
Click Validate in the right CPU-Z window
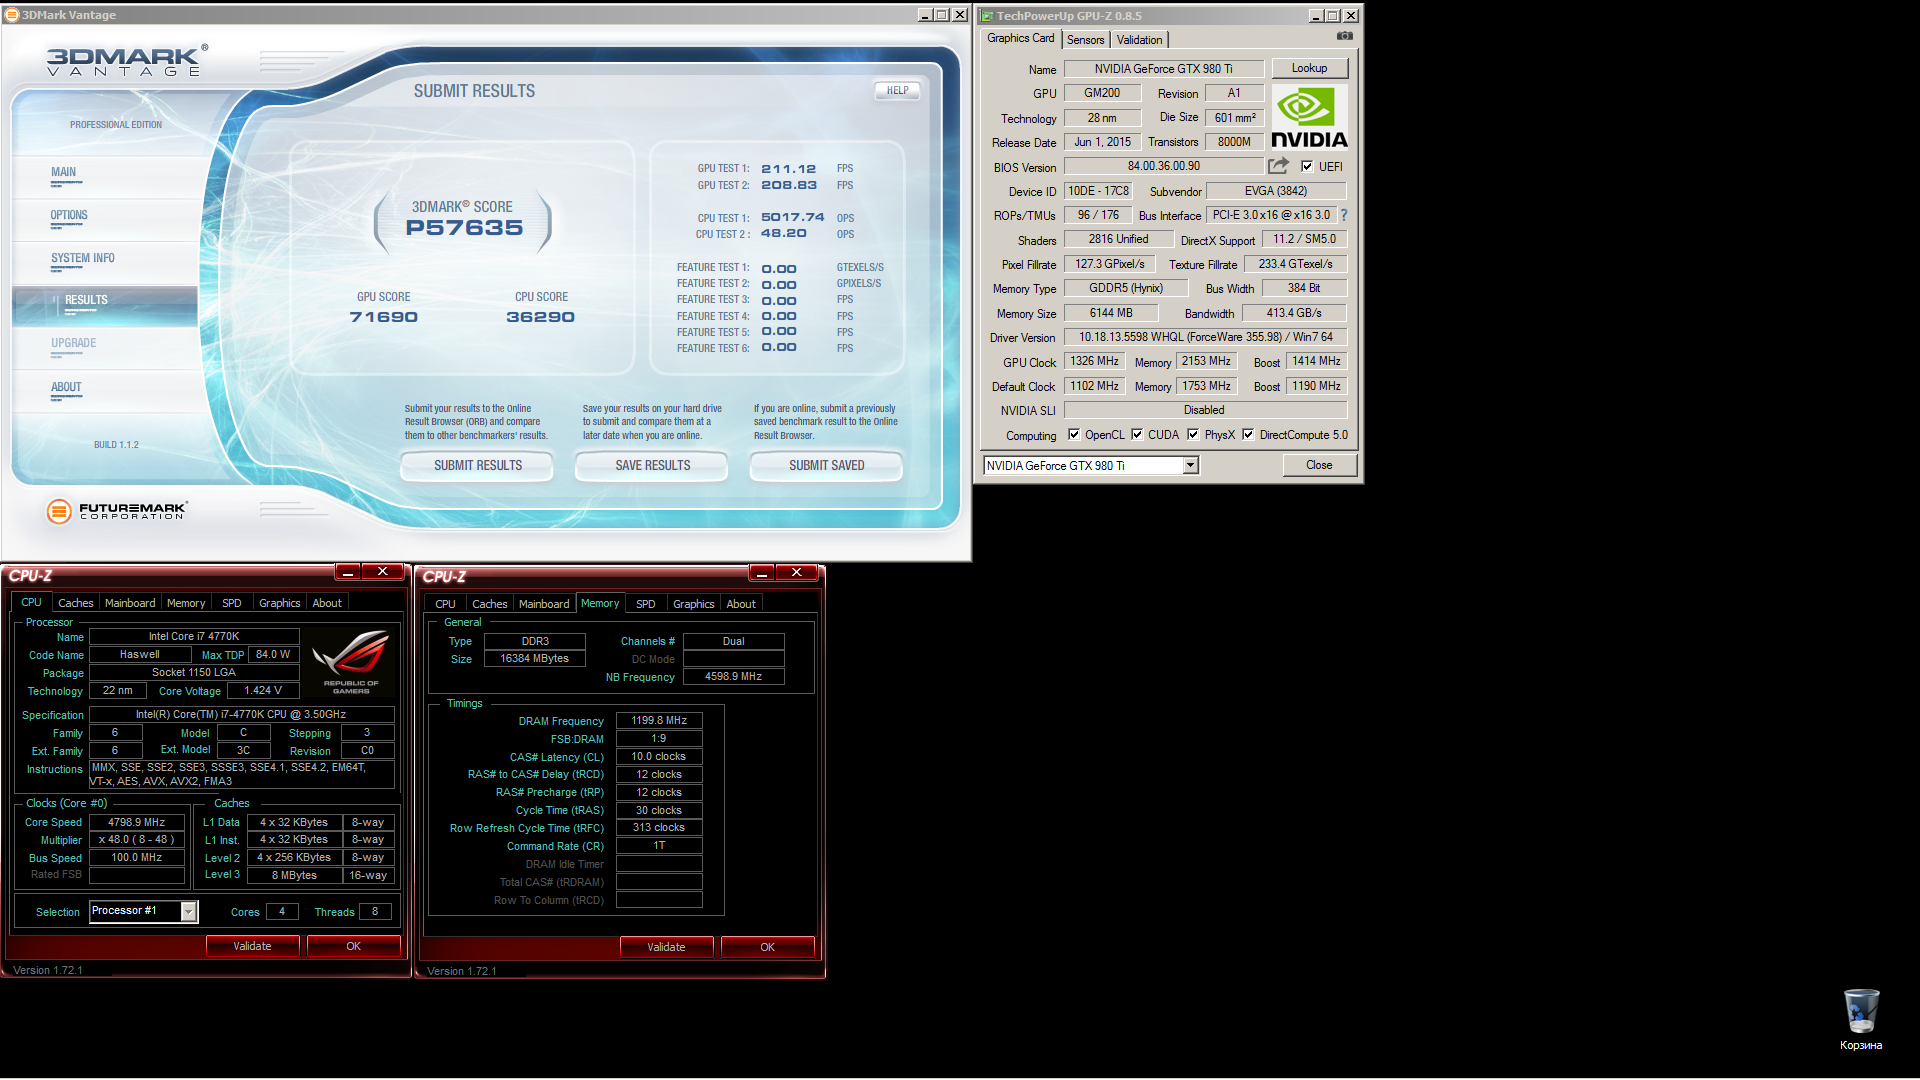click(x=666, y=947)
